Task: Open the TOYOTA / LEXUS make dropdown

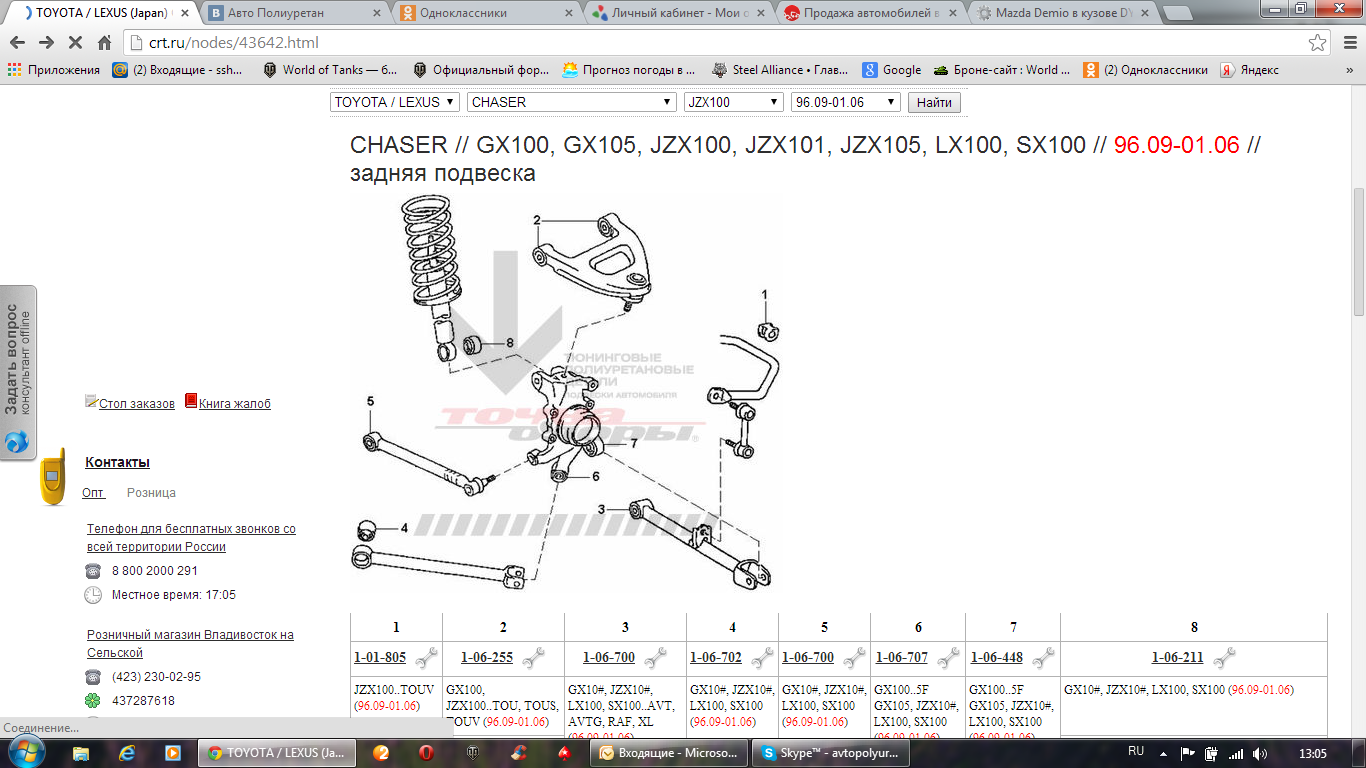Action: click(394, 102)
